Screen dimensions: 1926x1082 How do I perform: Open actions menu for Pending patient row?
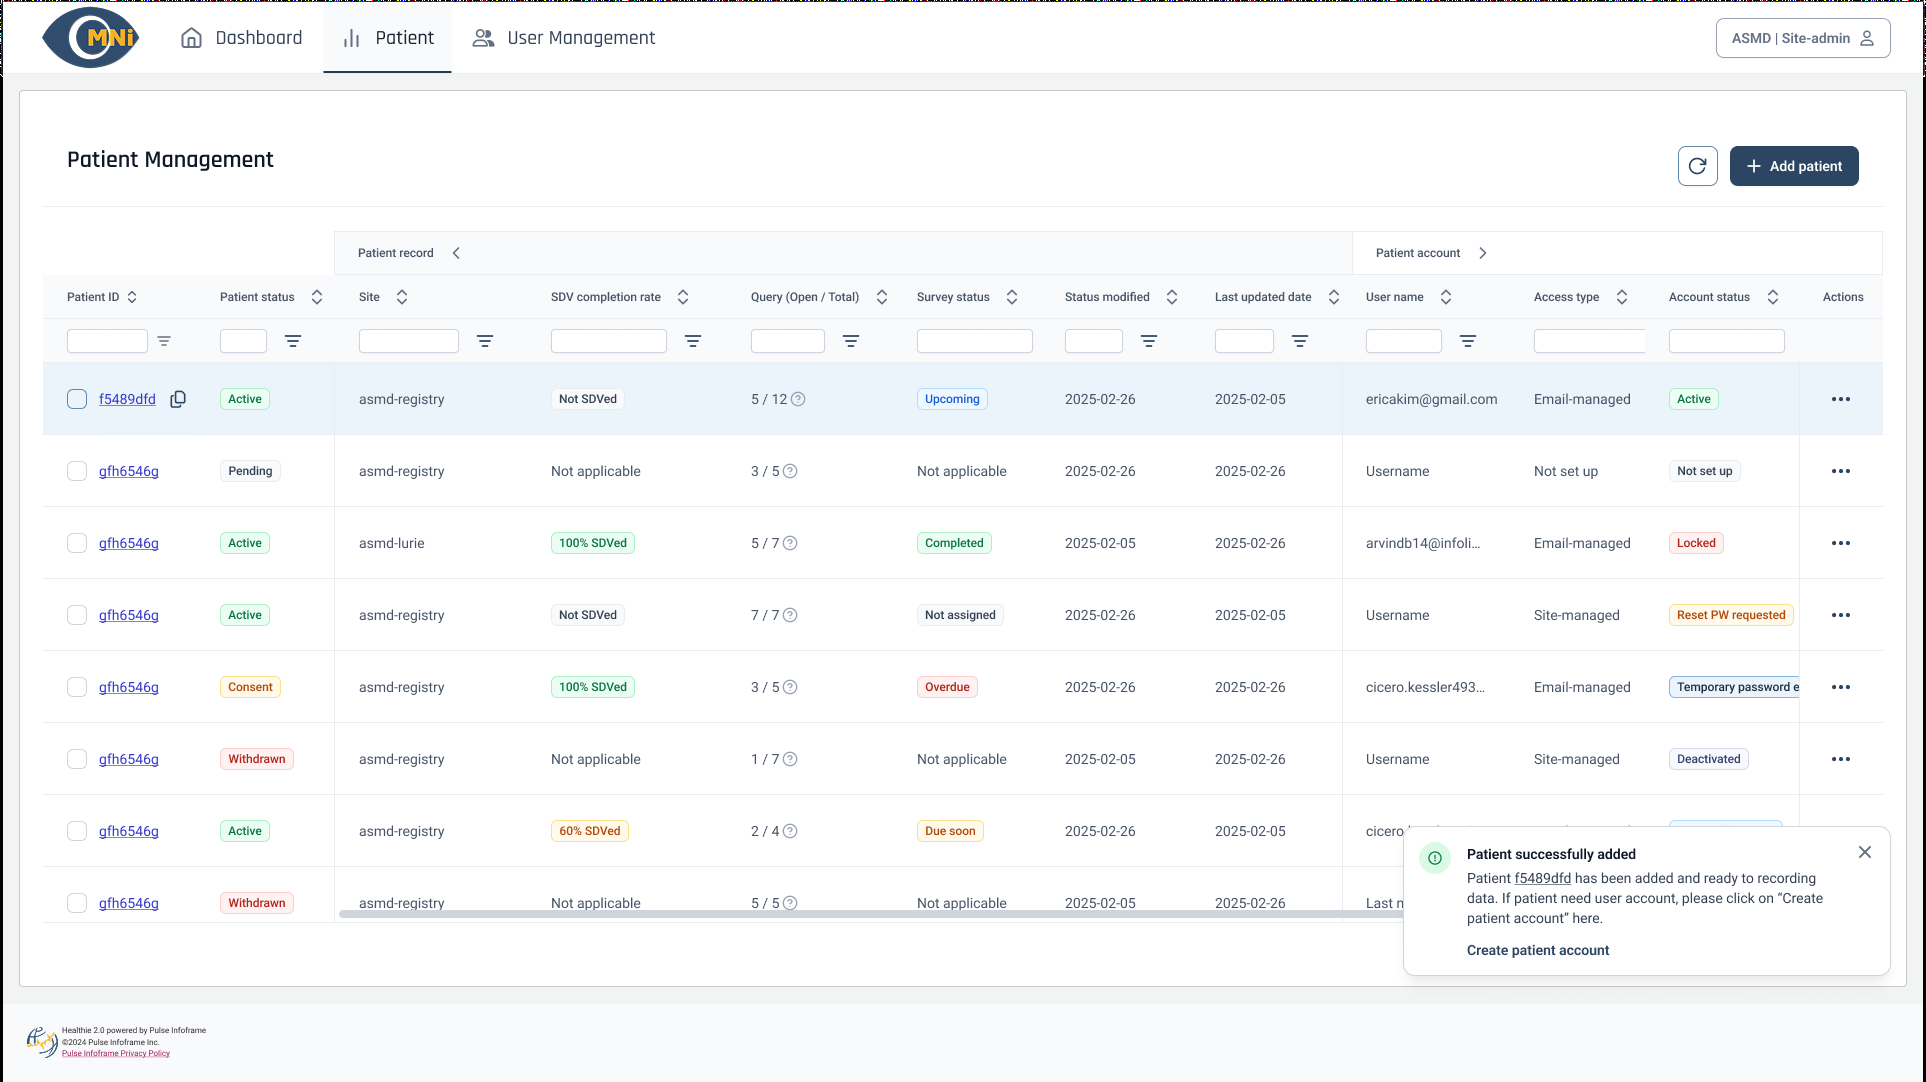1841,471
